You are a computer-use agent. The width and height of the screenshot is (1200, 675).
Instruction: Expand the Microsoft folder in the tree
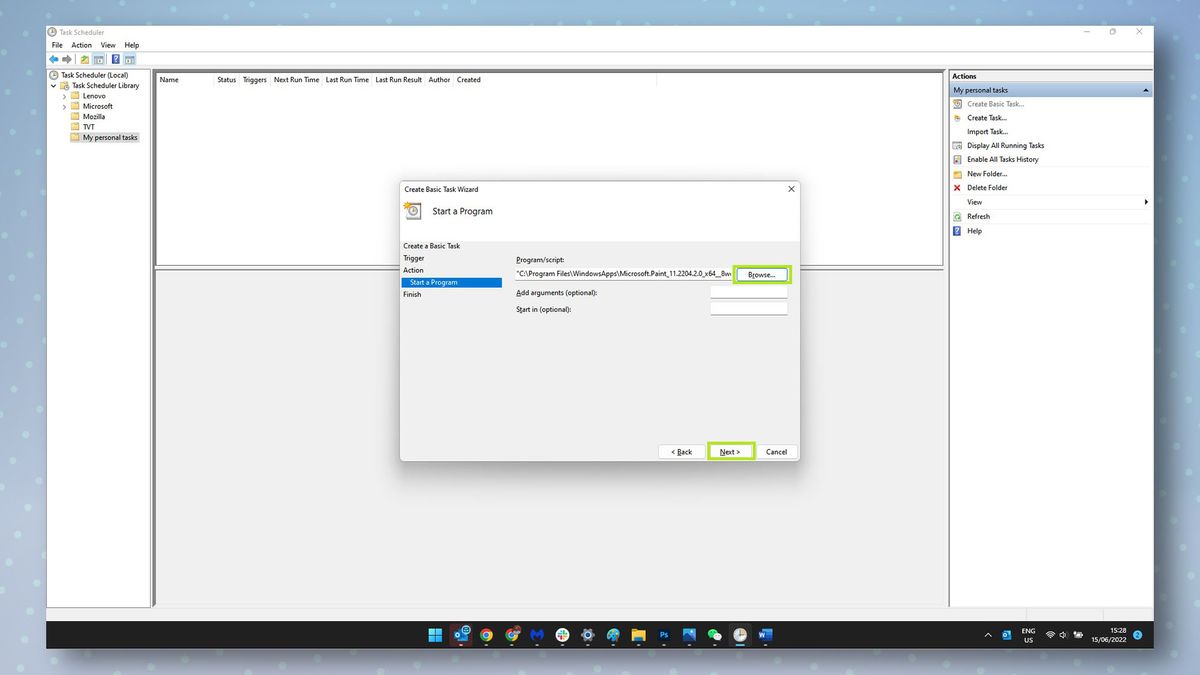64,106
